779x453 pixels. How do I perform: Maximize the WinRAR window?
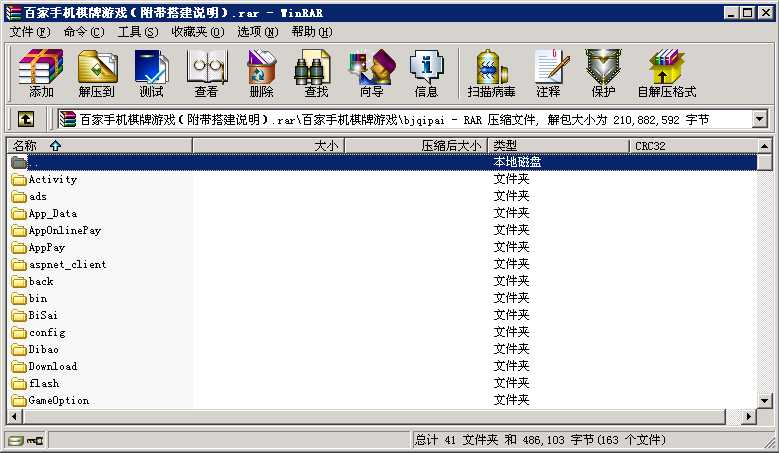pos(747,12)
